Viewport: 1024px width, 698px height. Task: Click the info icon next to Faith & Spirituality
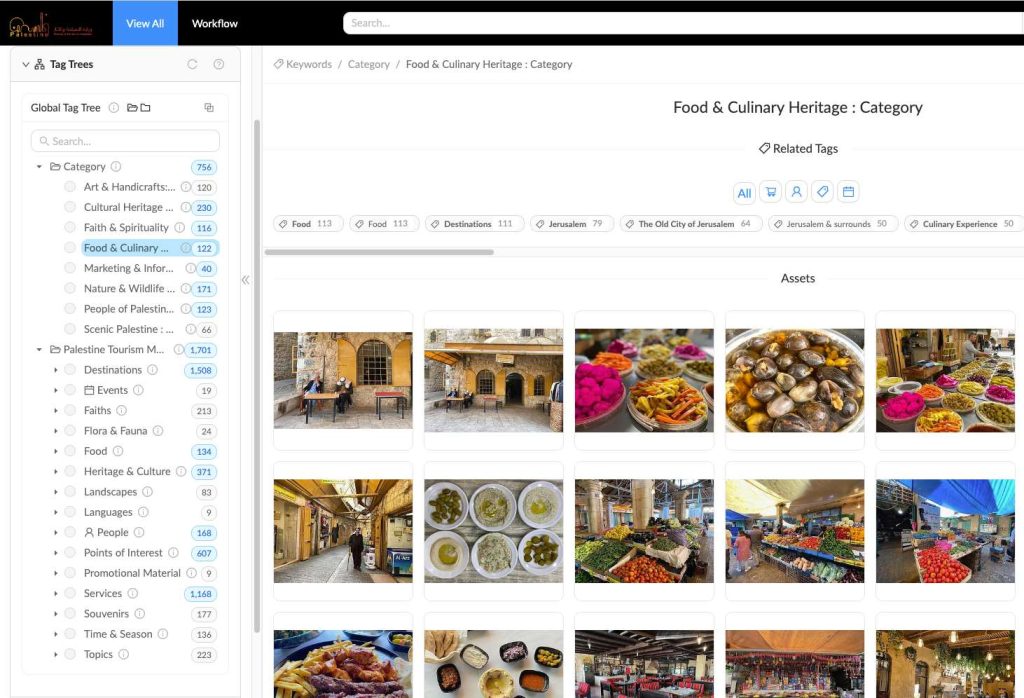(x=179, y=228)
